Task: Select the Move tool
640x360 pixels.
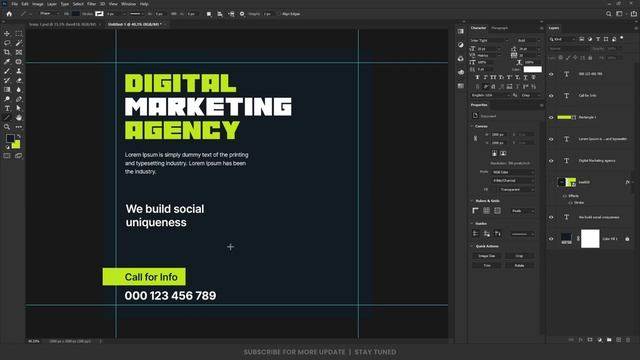Action: tap(7, 33)
